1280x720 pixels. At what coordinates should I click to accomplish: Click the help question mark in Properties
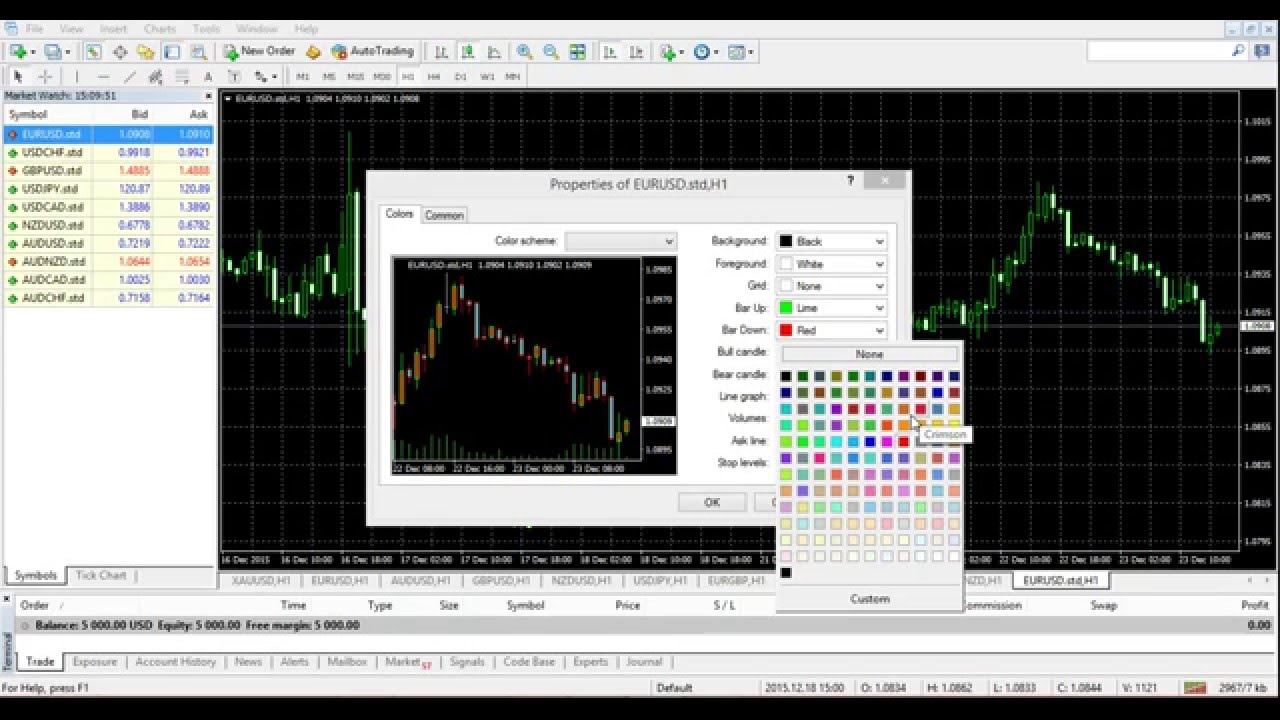coord(851,181)
